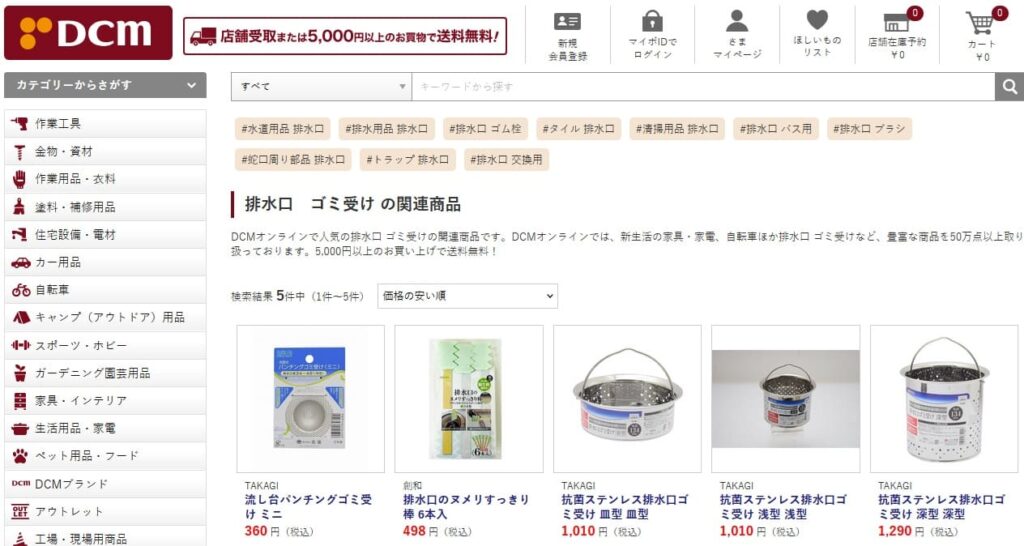Viewport: 1024px width, 546px height.
Task: Click the keyword search input field
Action: tap(703, 86)
